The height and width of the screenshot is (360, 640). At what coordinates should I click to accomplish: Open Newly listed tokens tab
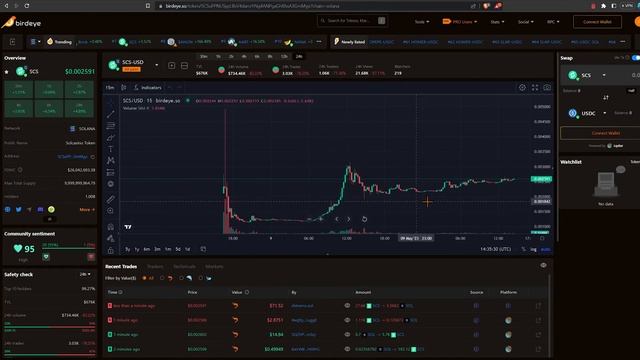350,42
